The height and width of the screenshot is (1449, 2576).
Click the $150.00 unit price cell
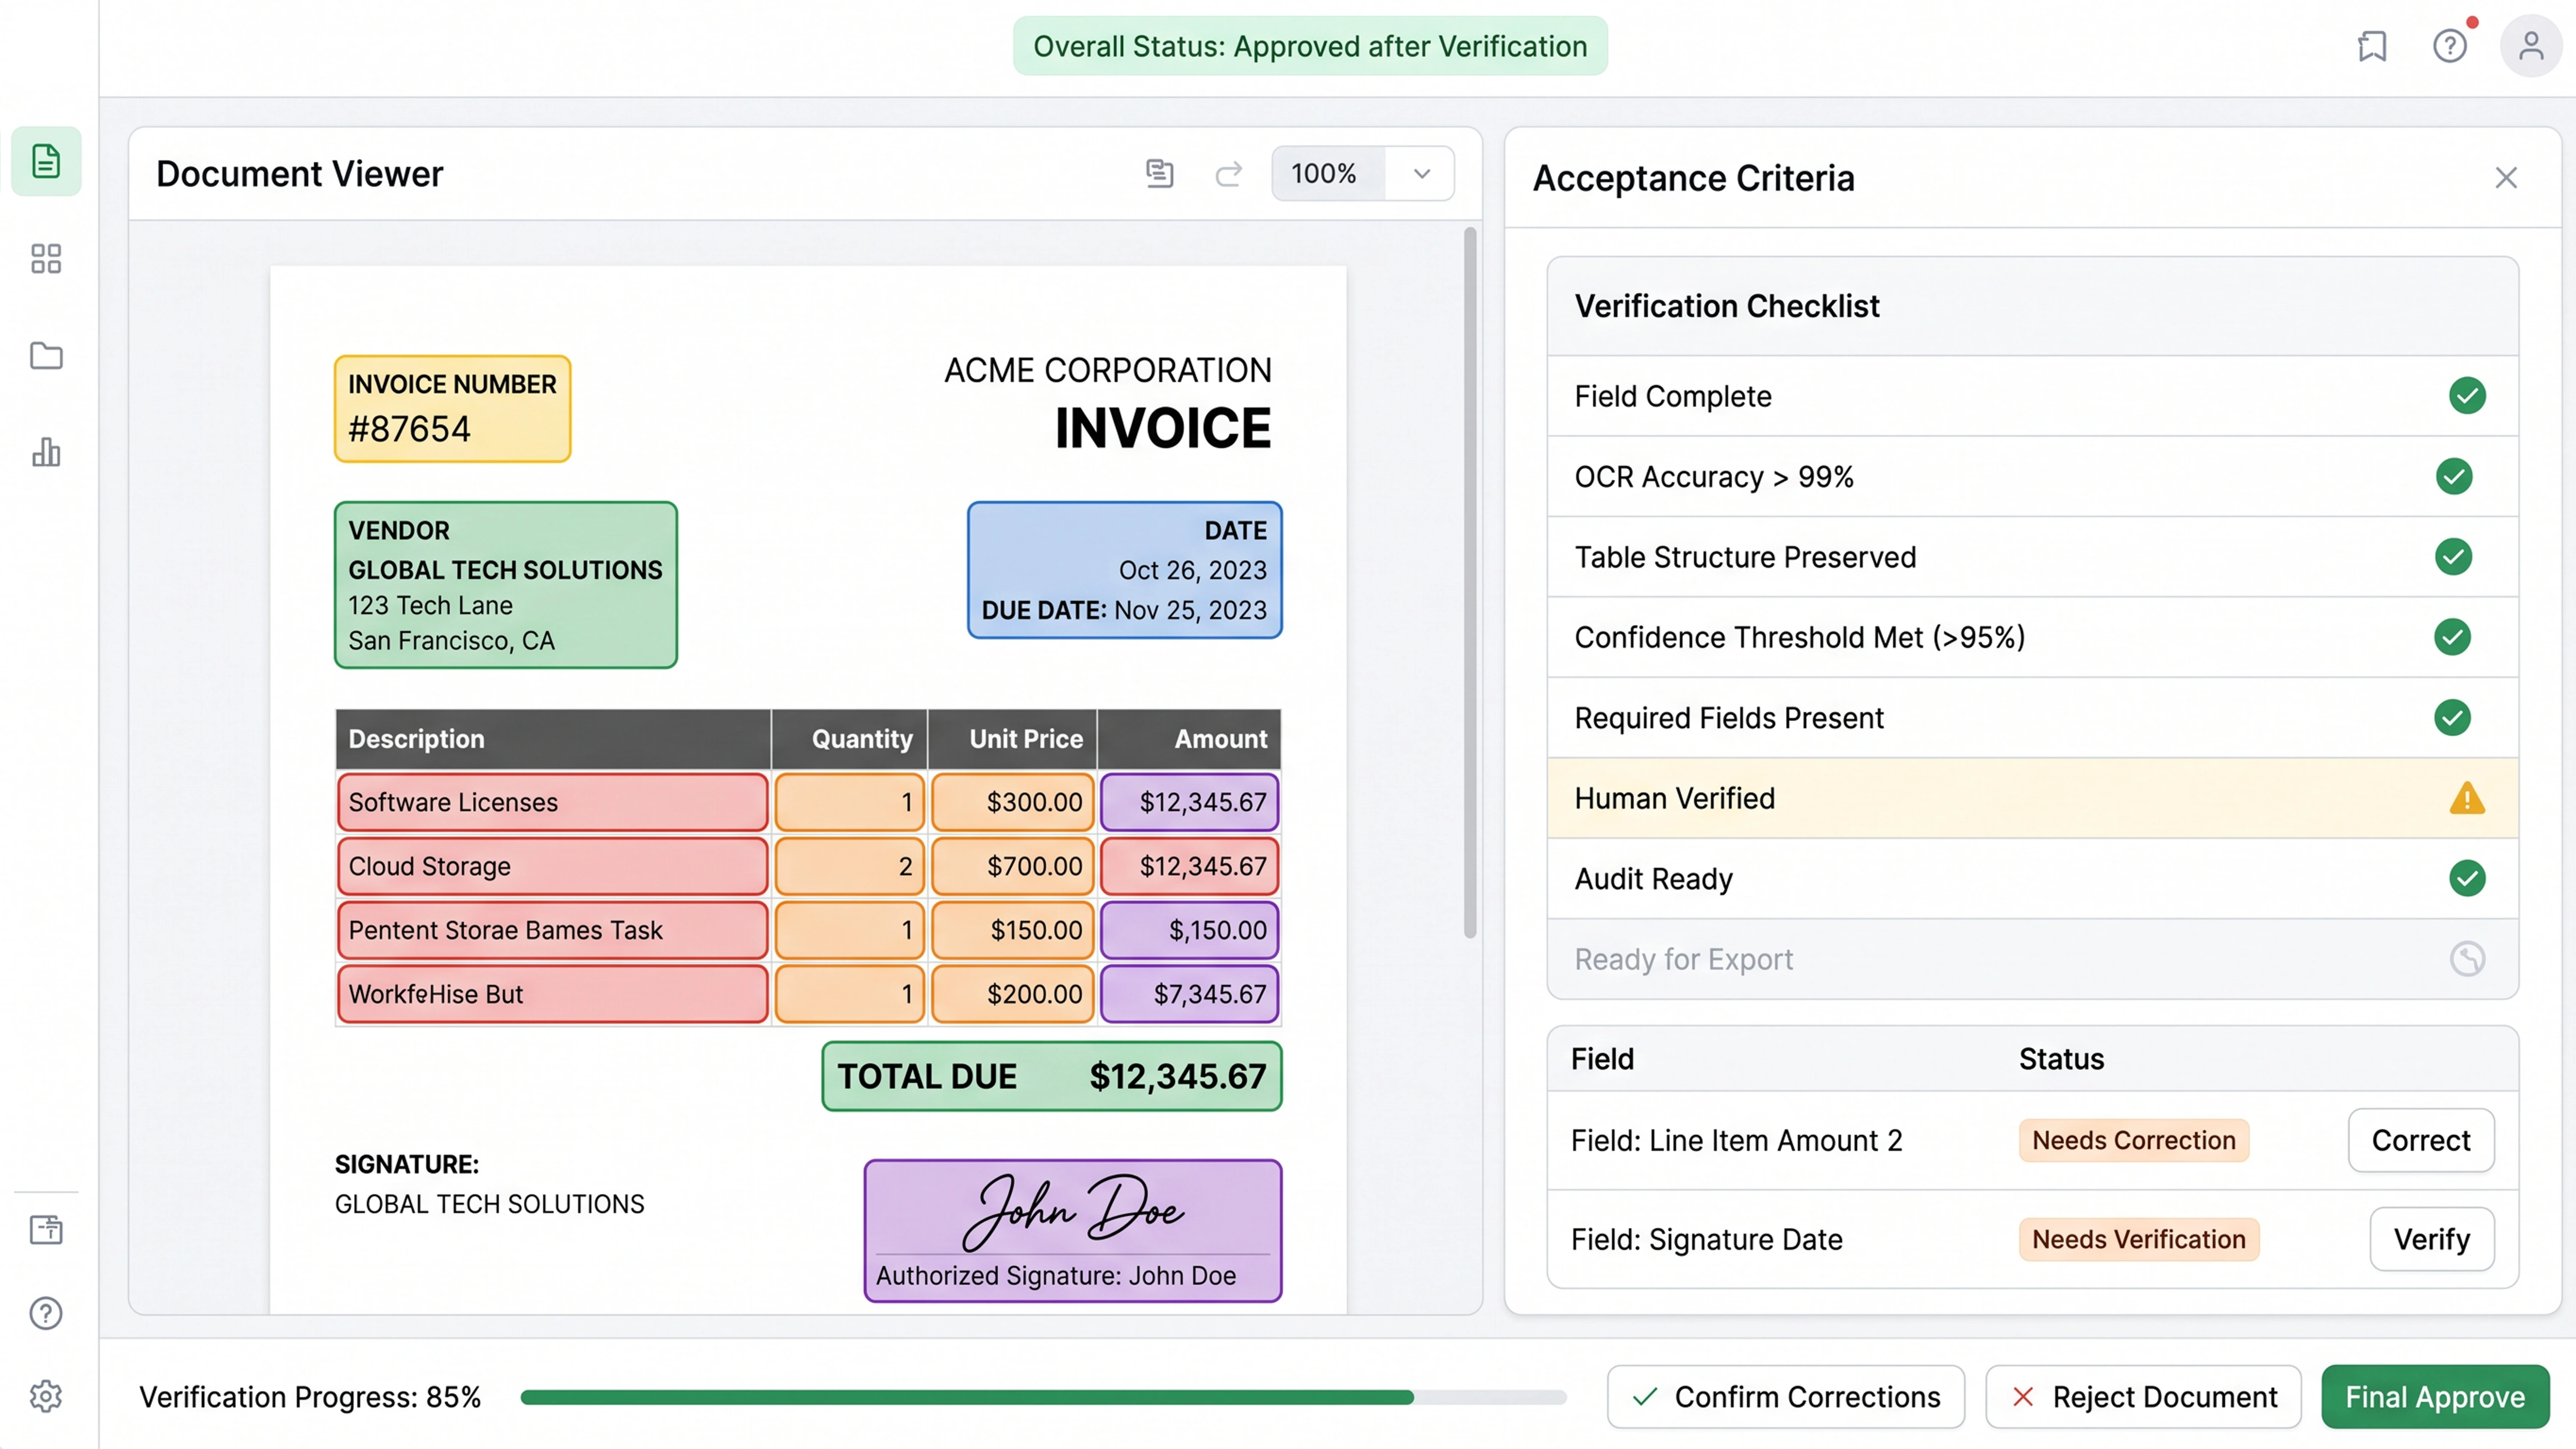click(x=1013, y=930)
